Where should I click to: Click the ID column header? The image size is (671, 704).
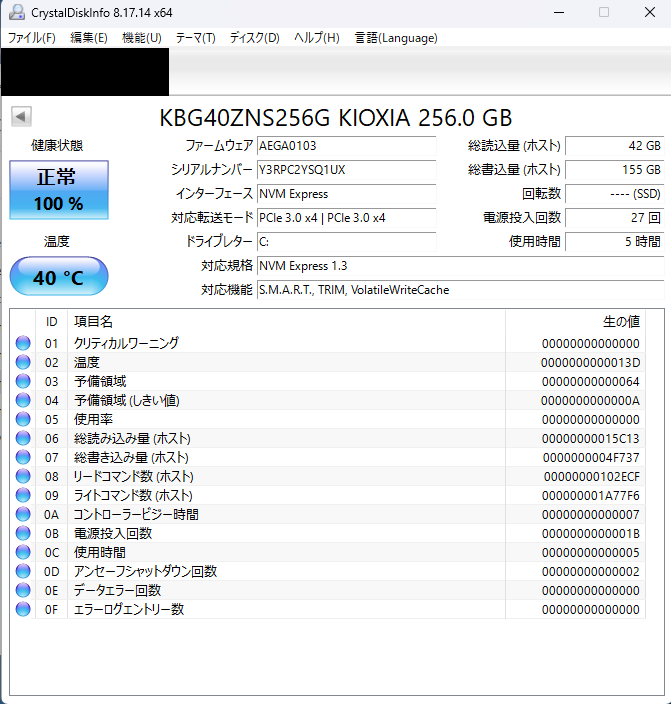pos(52,321)
